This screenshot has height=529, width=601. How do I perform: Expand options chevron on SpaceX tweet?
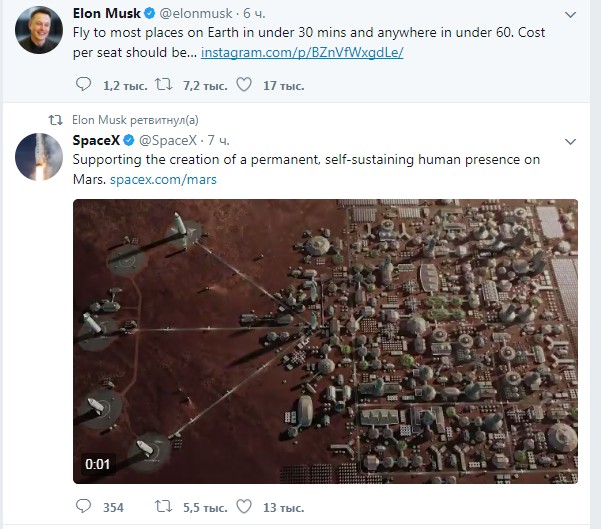(x=570, y=141)
